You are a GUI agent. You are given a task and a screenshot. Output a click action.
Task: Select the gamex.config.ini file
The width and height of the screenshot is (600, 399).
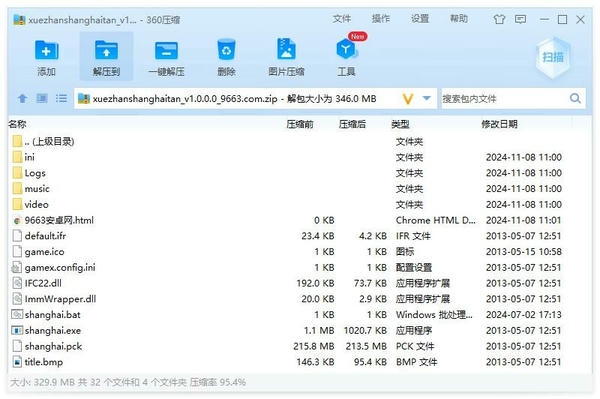pos(300,267)
